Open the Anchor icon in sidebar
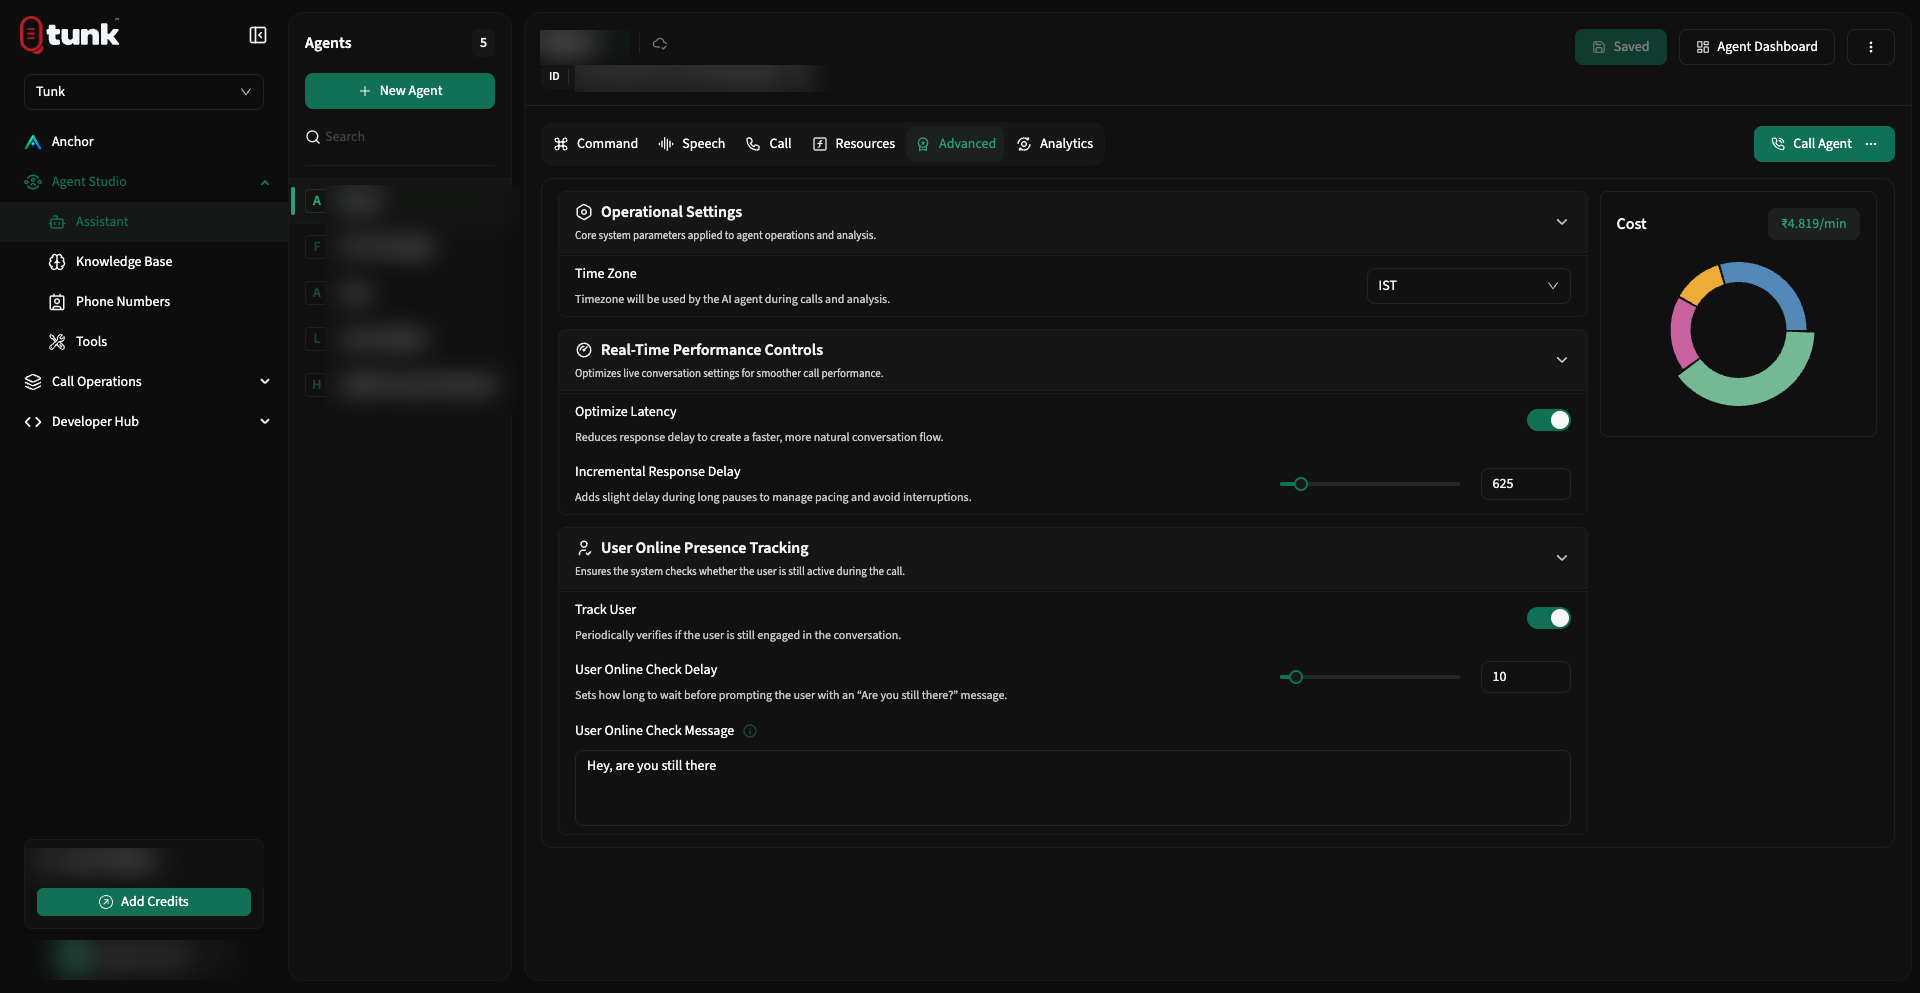Viewport: 1920px width, 993px height. click(33, 142)
